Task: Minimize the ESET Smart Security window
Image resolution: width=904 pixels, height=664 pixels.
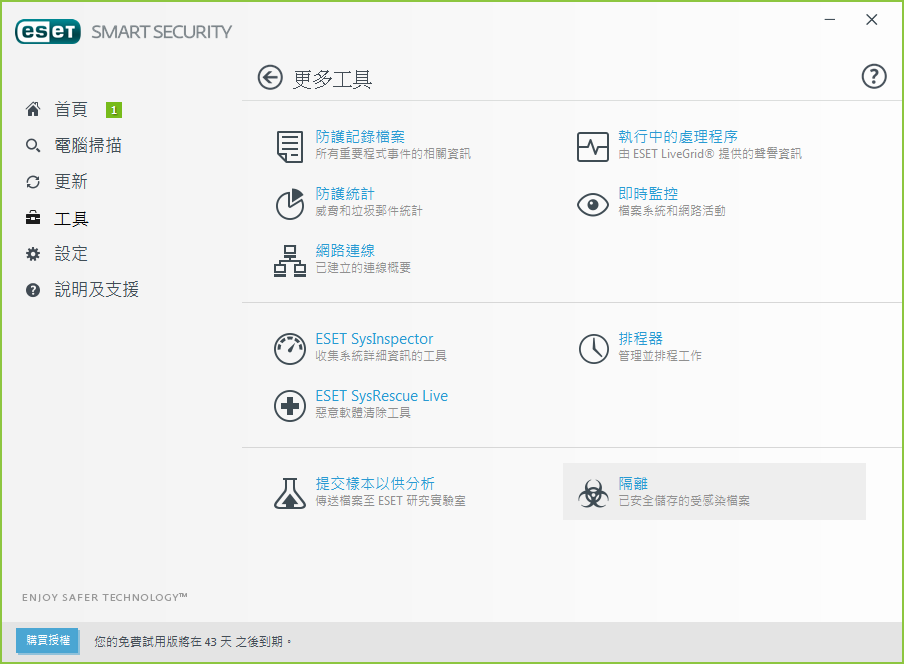Action: (830, 20)
